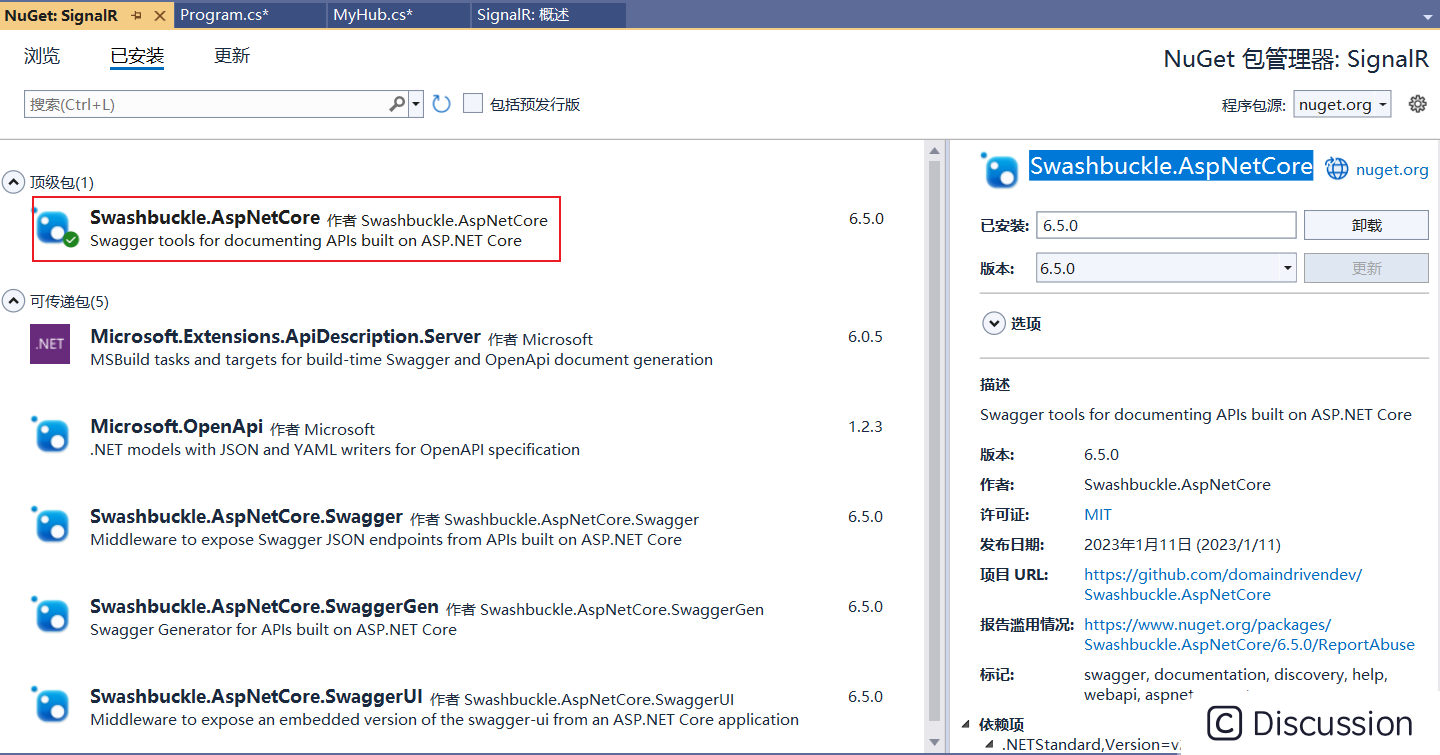The width and height of the screenshot is (1440, 755).
Task: Click the Microsoft.OpenApi package icon
Action: (x=49, y=435)
